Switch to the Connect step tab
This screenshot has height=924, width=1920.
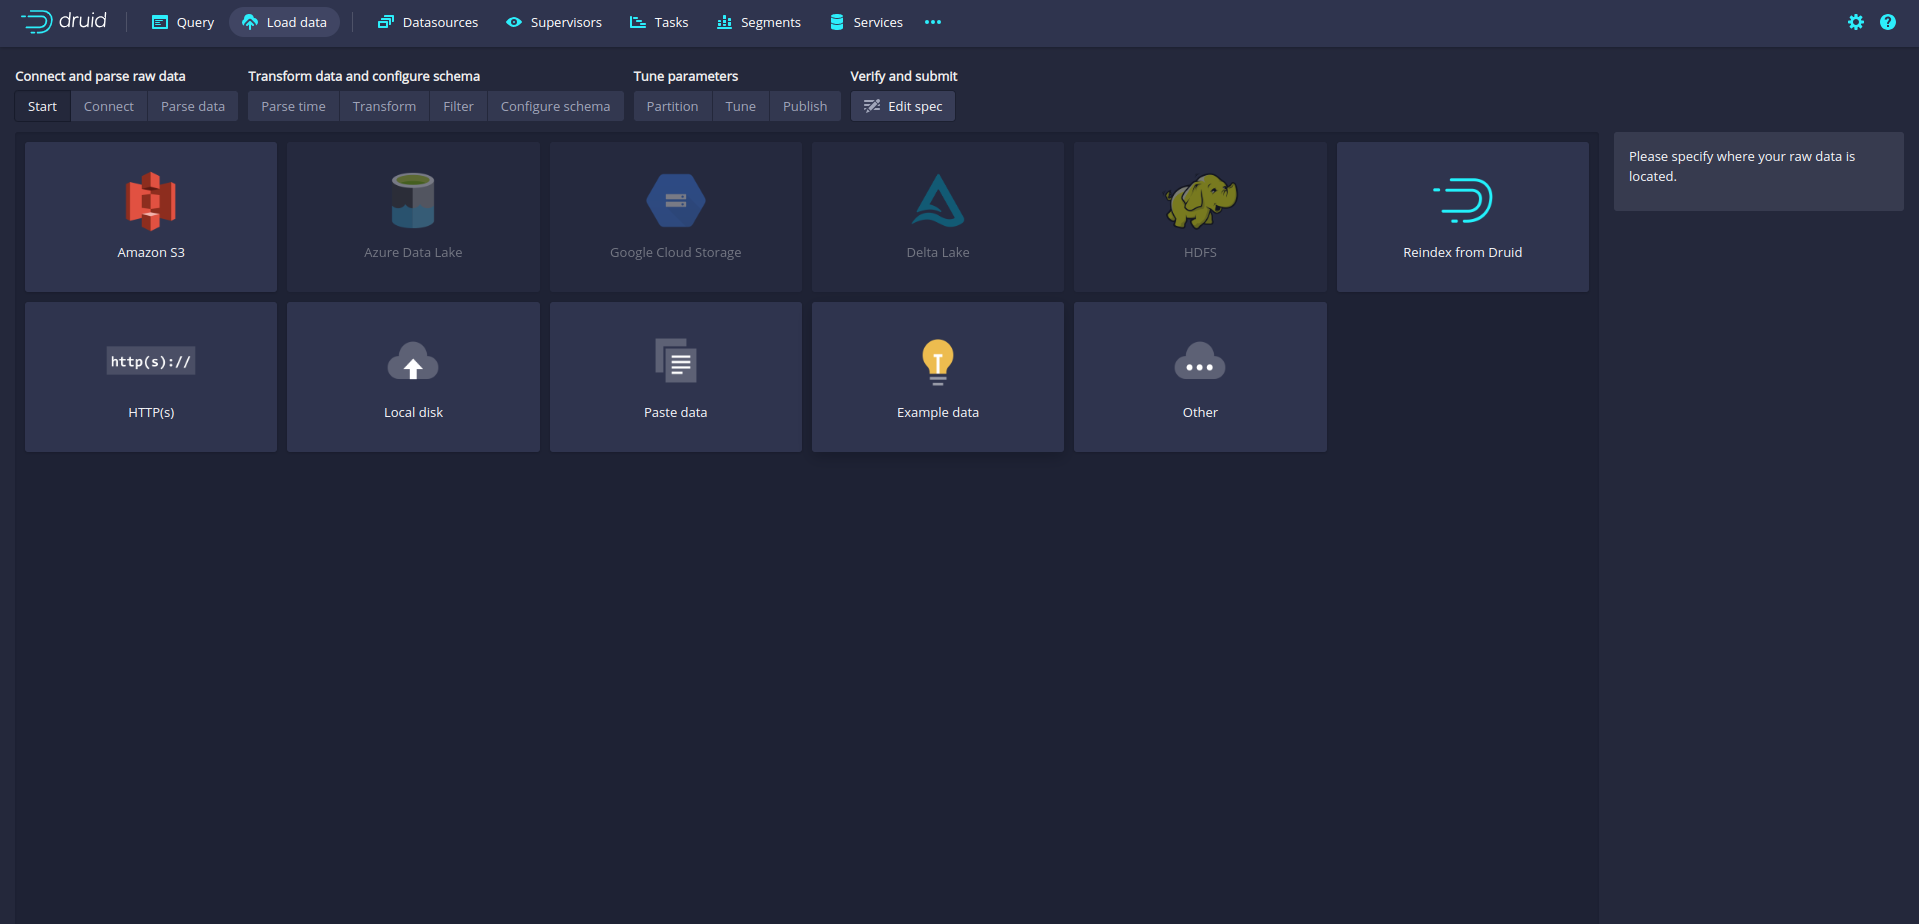click(108, 106)
